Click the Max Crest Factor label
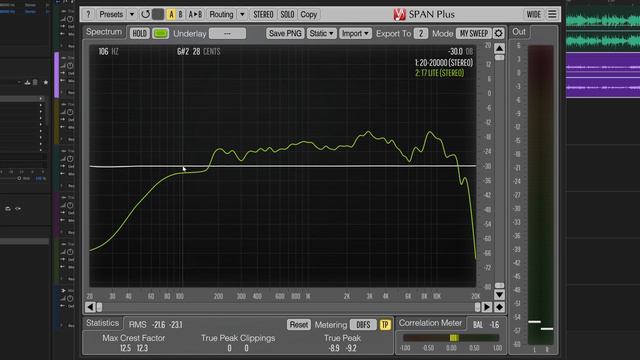The width and height of the screenshot is (640, 360). (133, 338)
